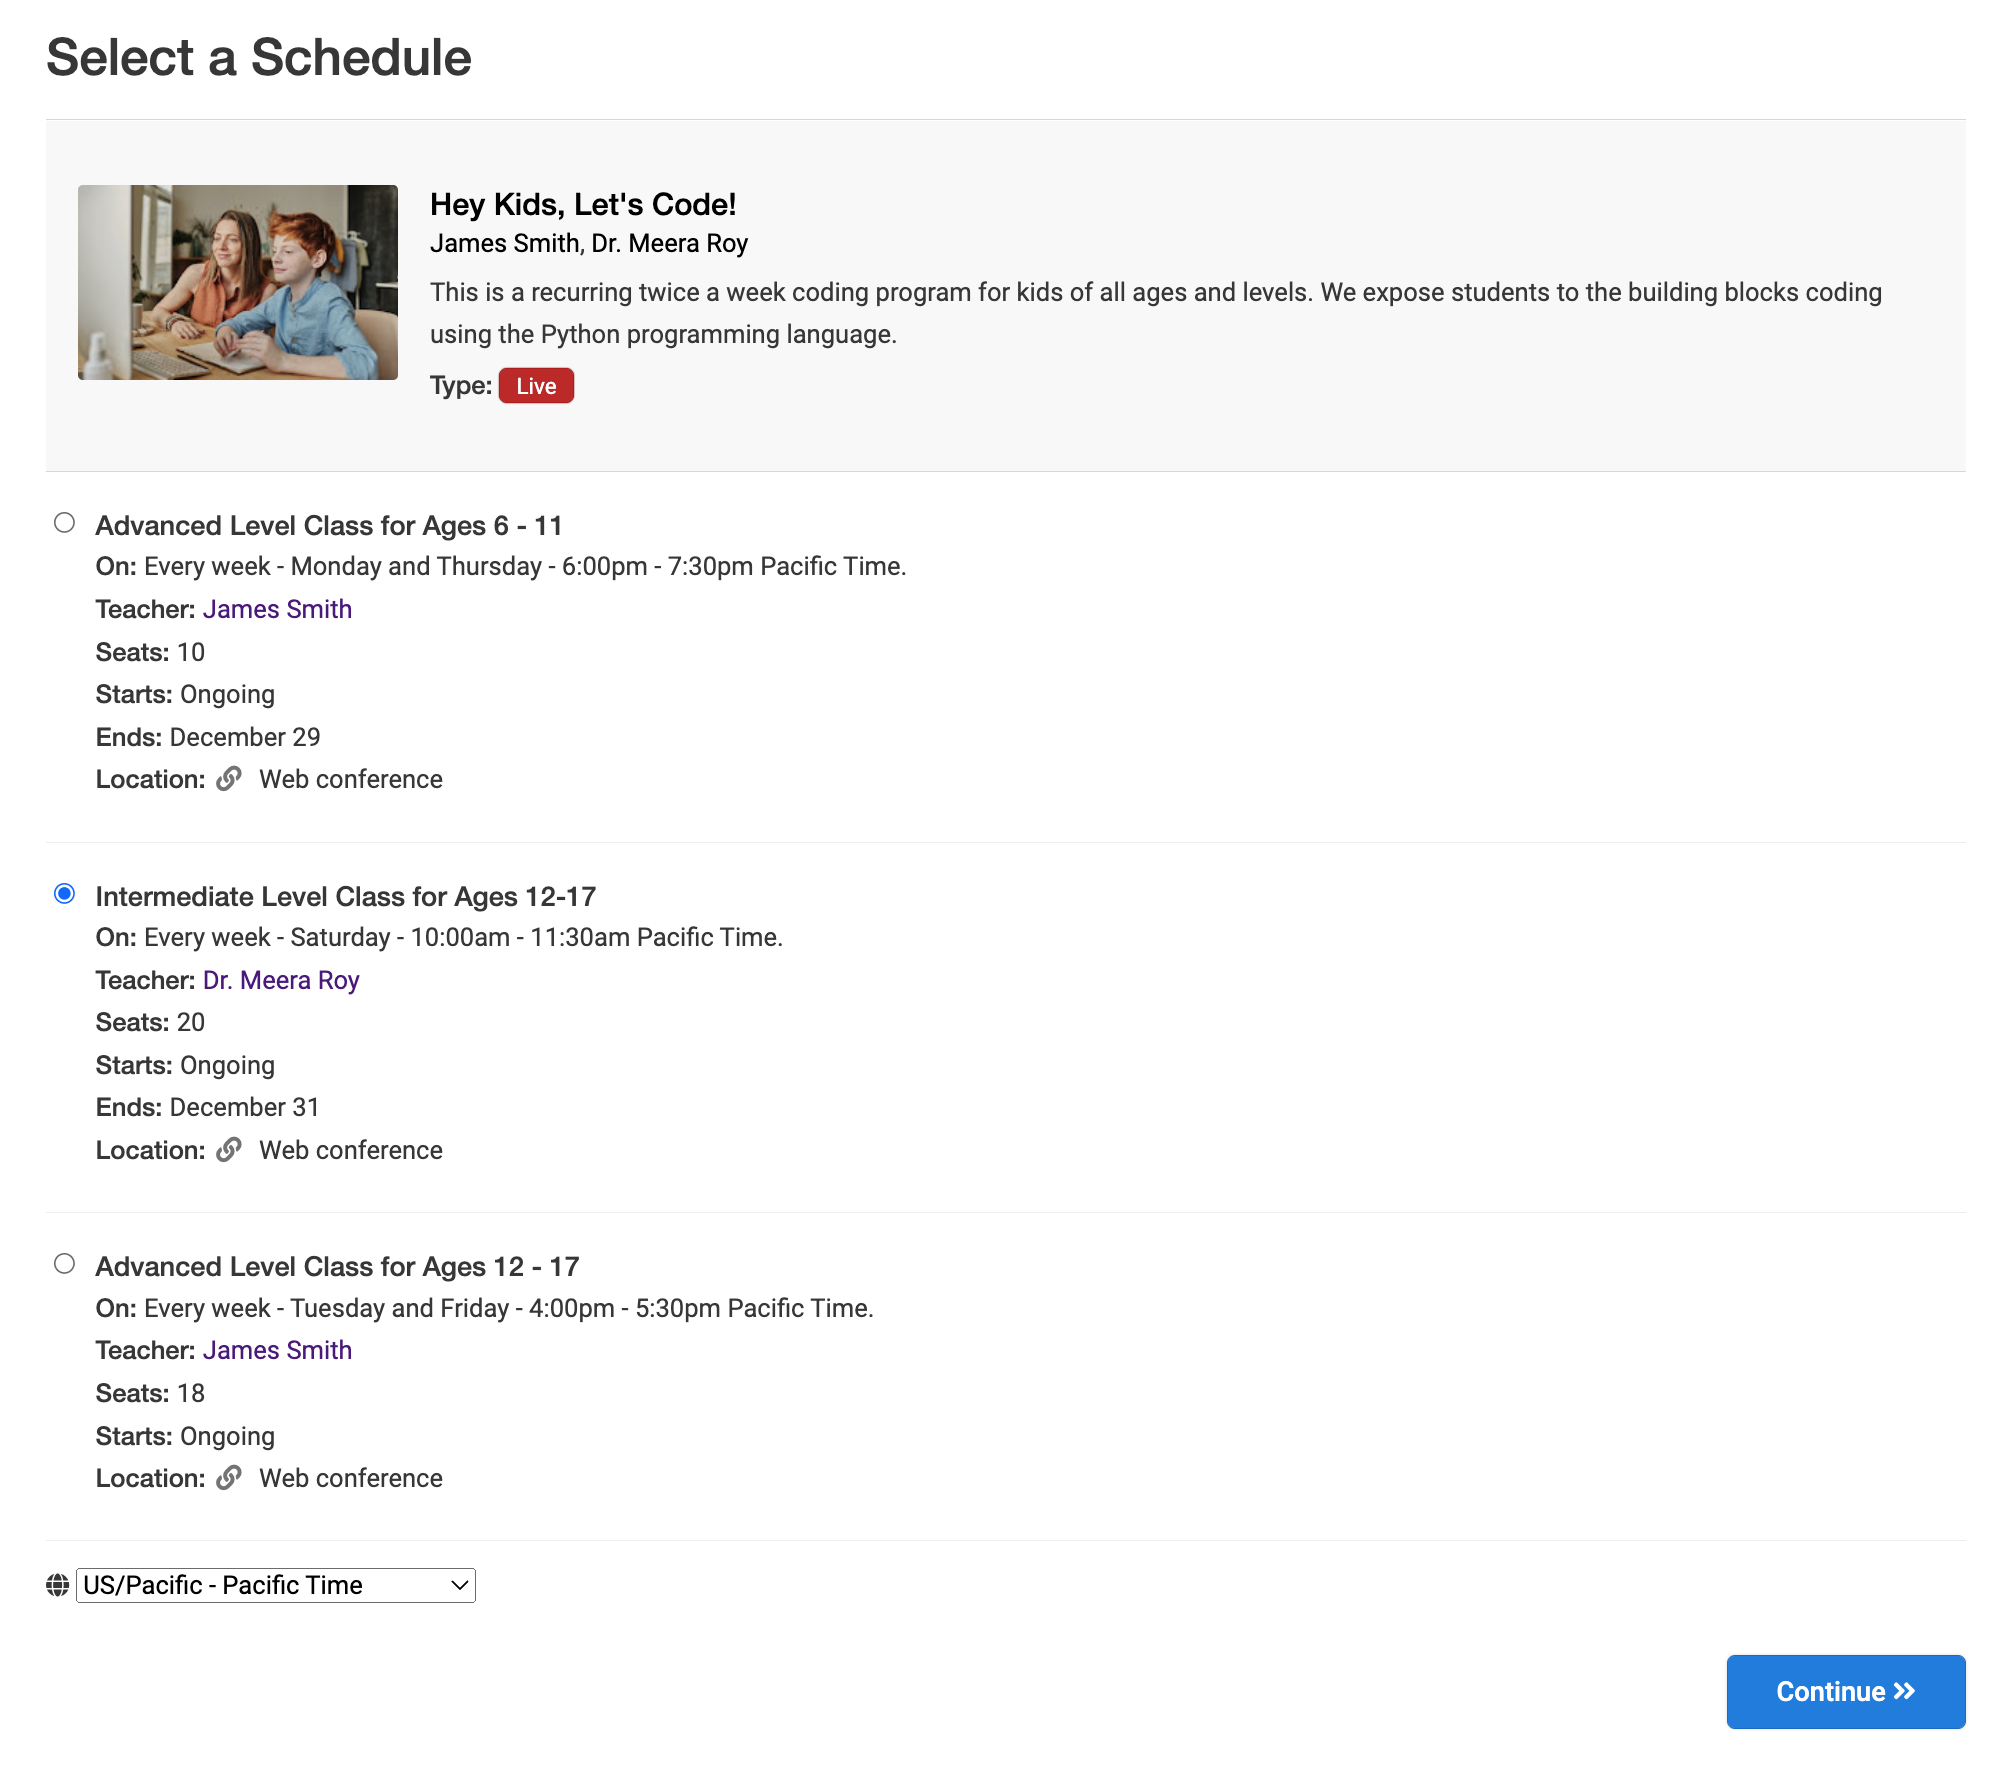Click the Intermediate Level Class title text

pyautogui.click(x=345, y=896)
